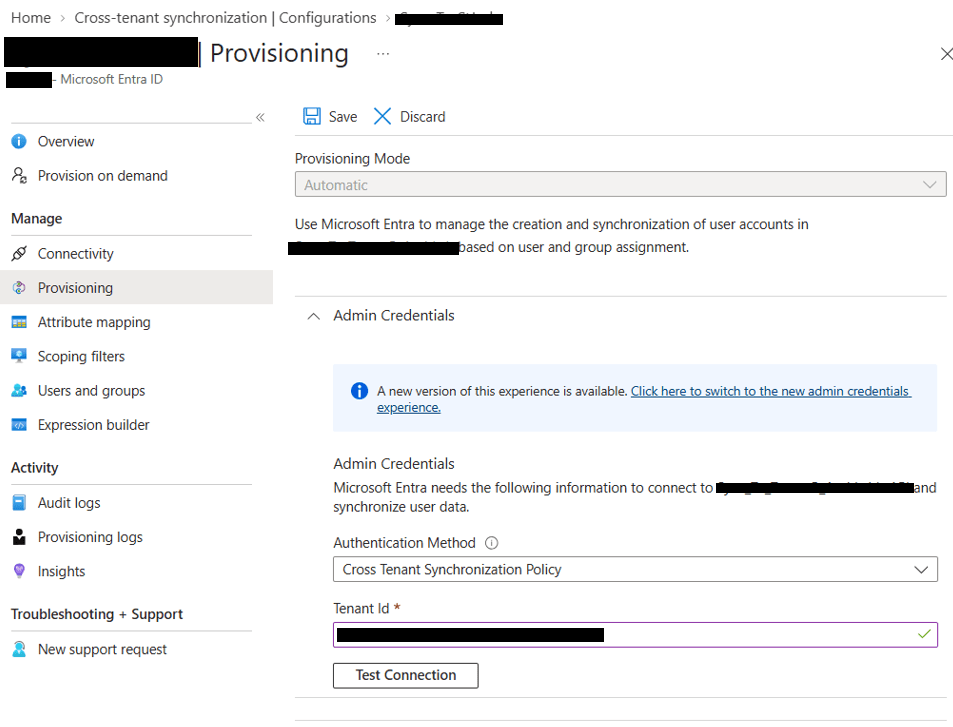953x727 pixels.
Task: Click the New support request agent icon
Action: pos(19,649)
